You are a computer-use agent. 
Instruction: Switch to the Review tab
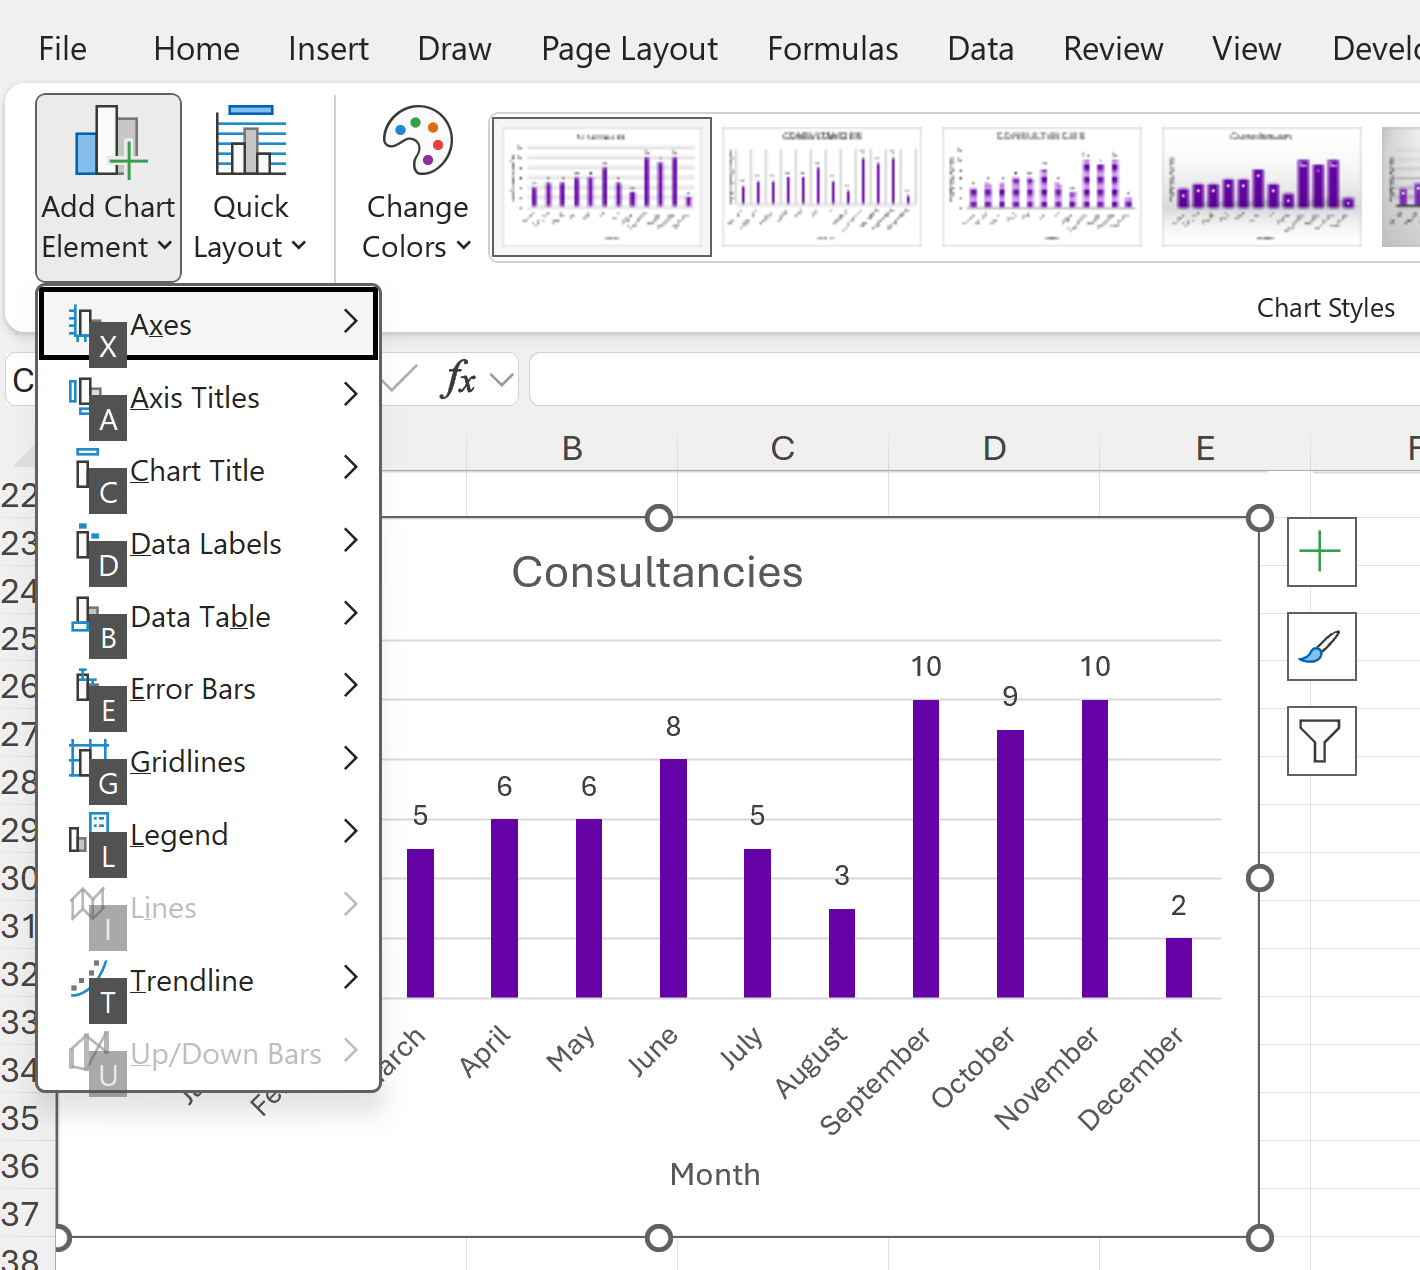click(x=1113, y=49)
